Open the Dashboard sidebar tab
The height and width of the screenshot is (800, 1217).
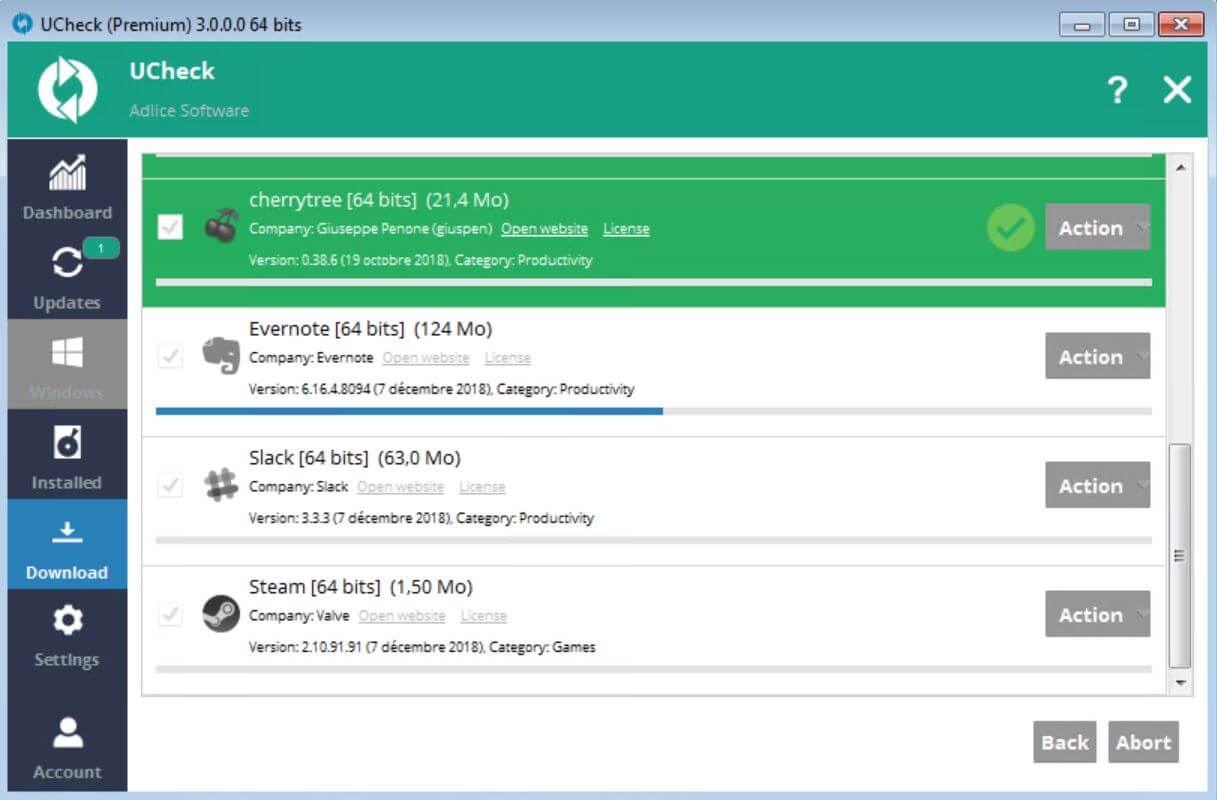click(67, 186)
